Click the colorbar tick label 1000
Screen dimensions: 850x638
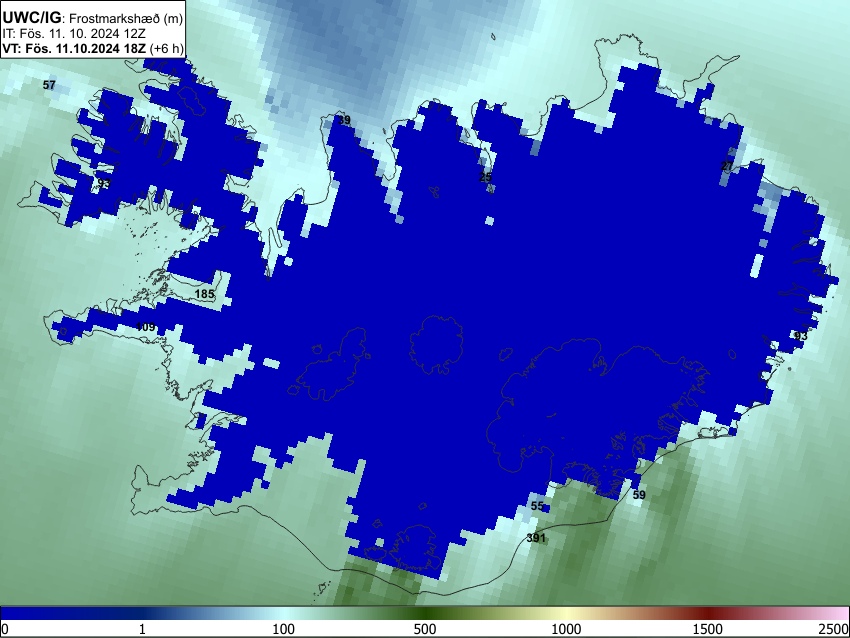[566, 629]
